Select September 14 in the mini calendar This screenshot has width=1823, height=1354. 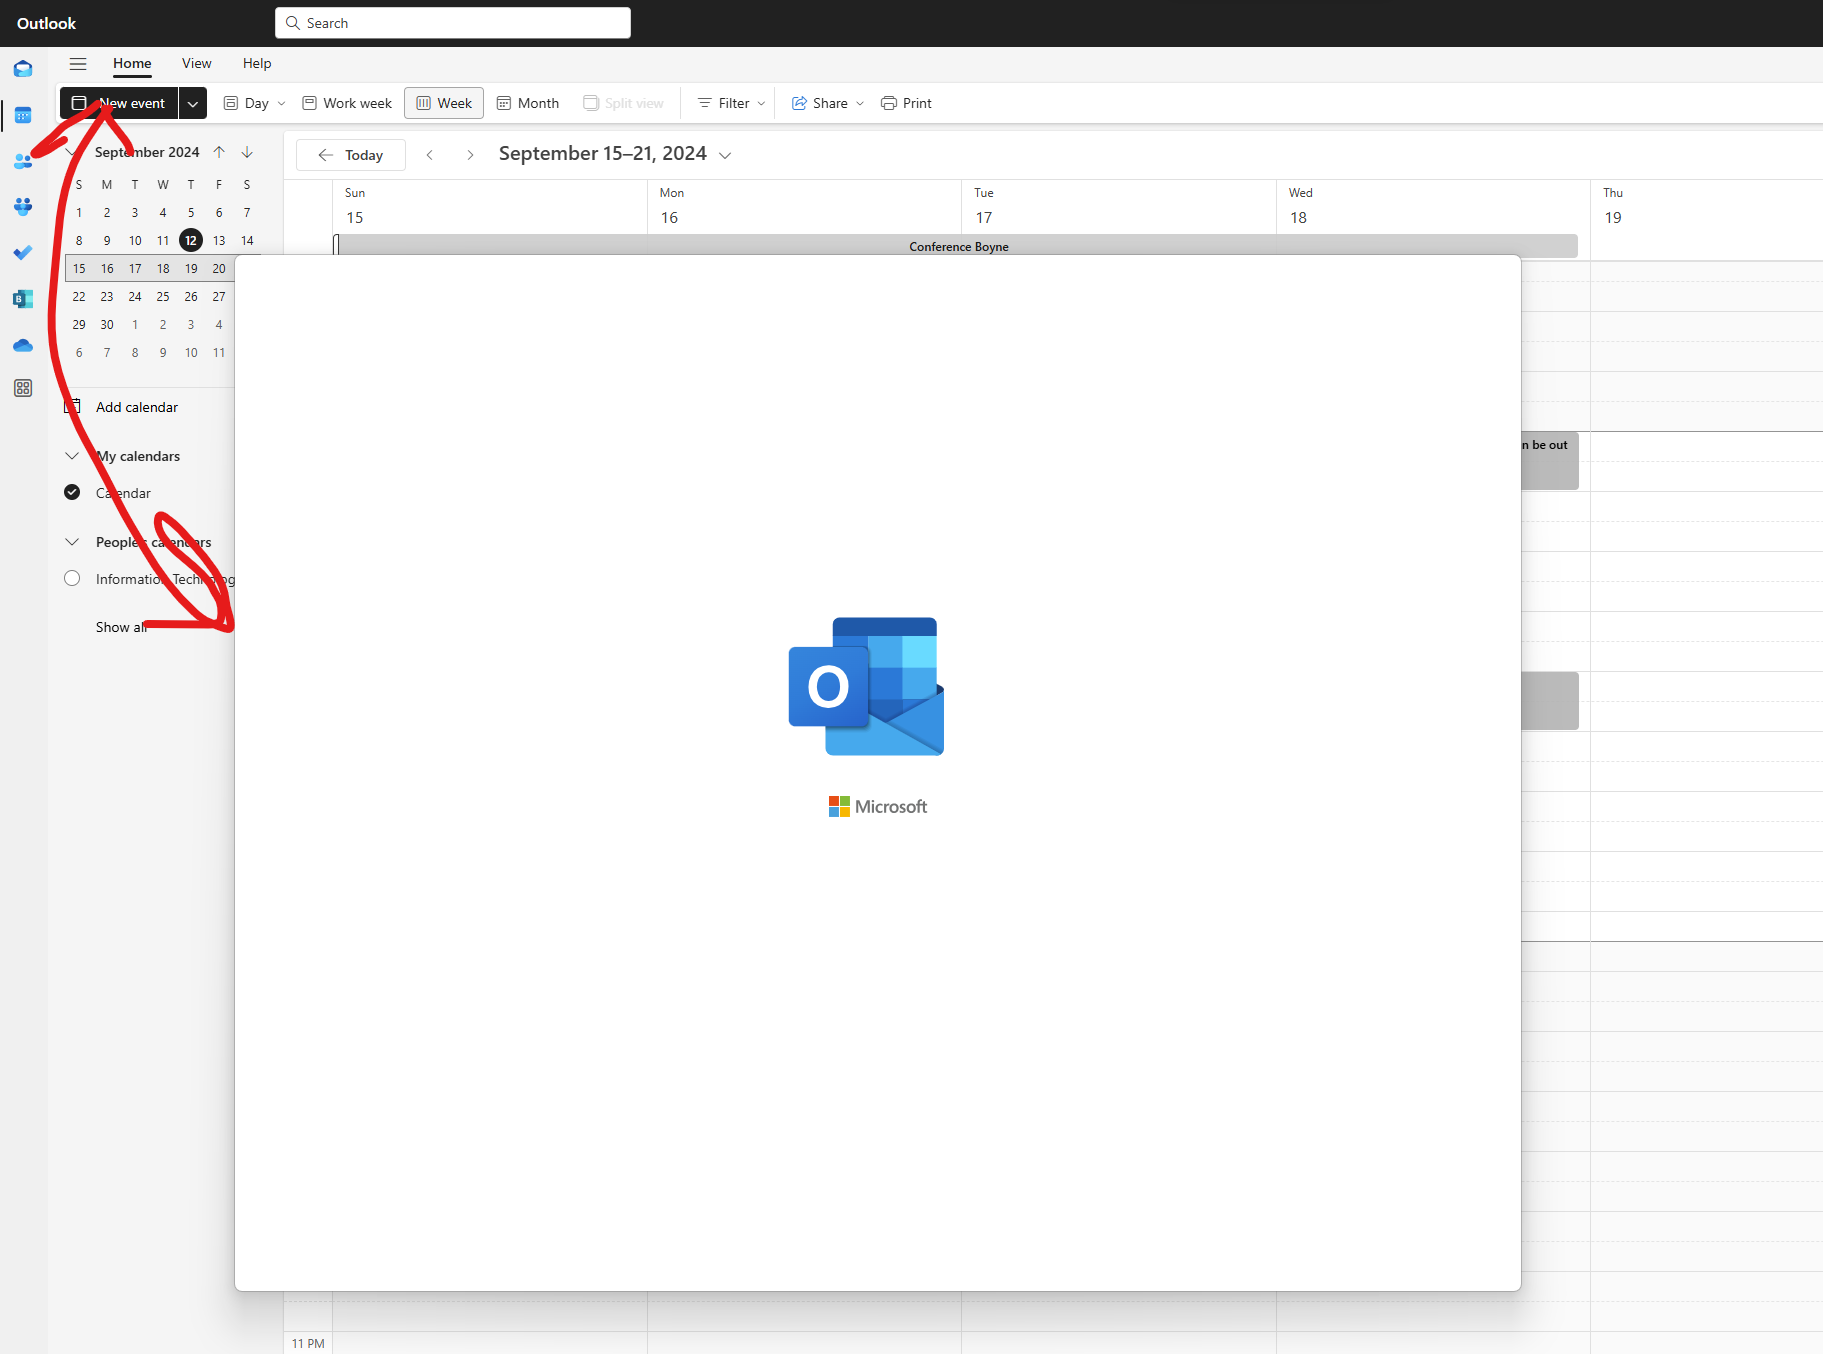(247, 240)
